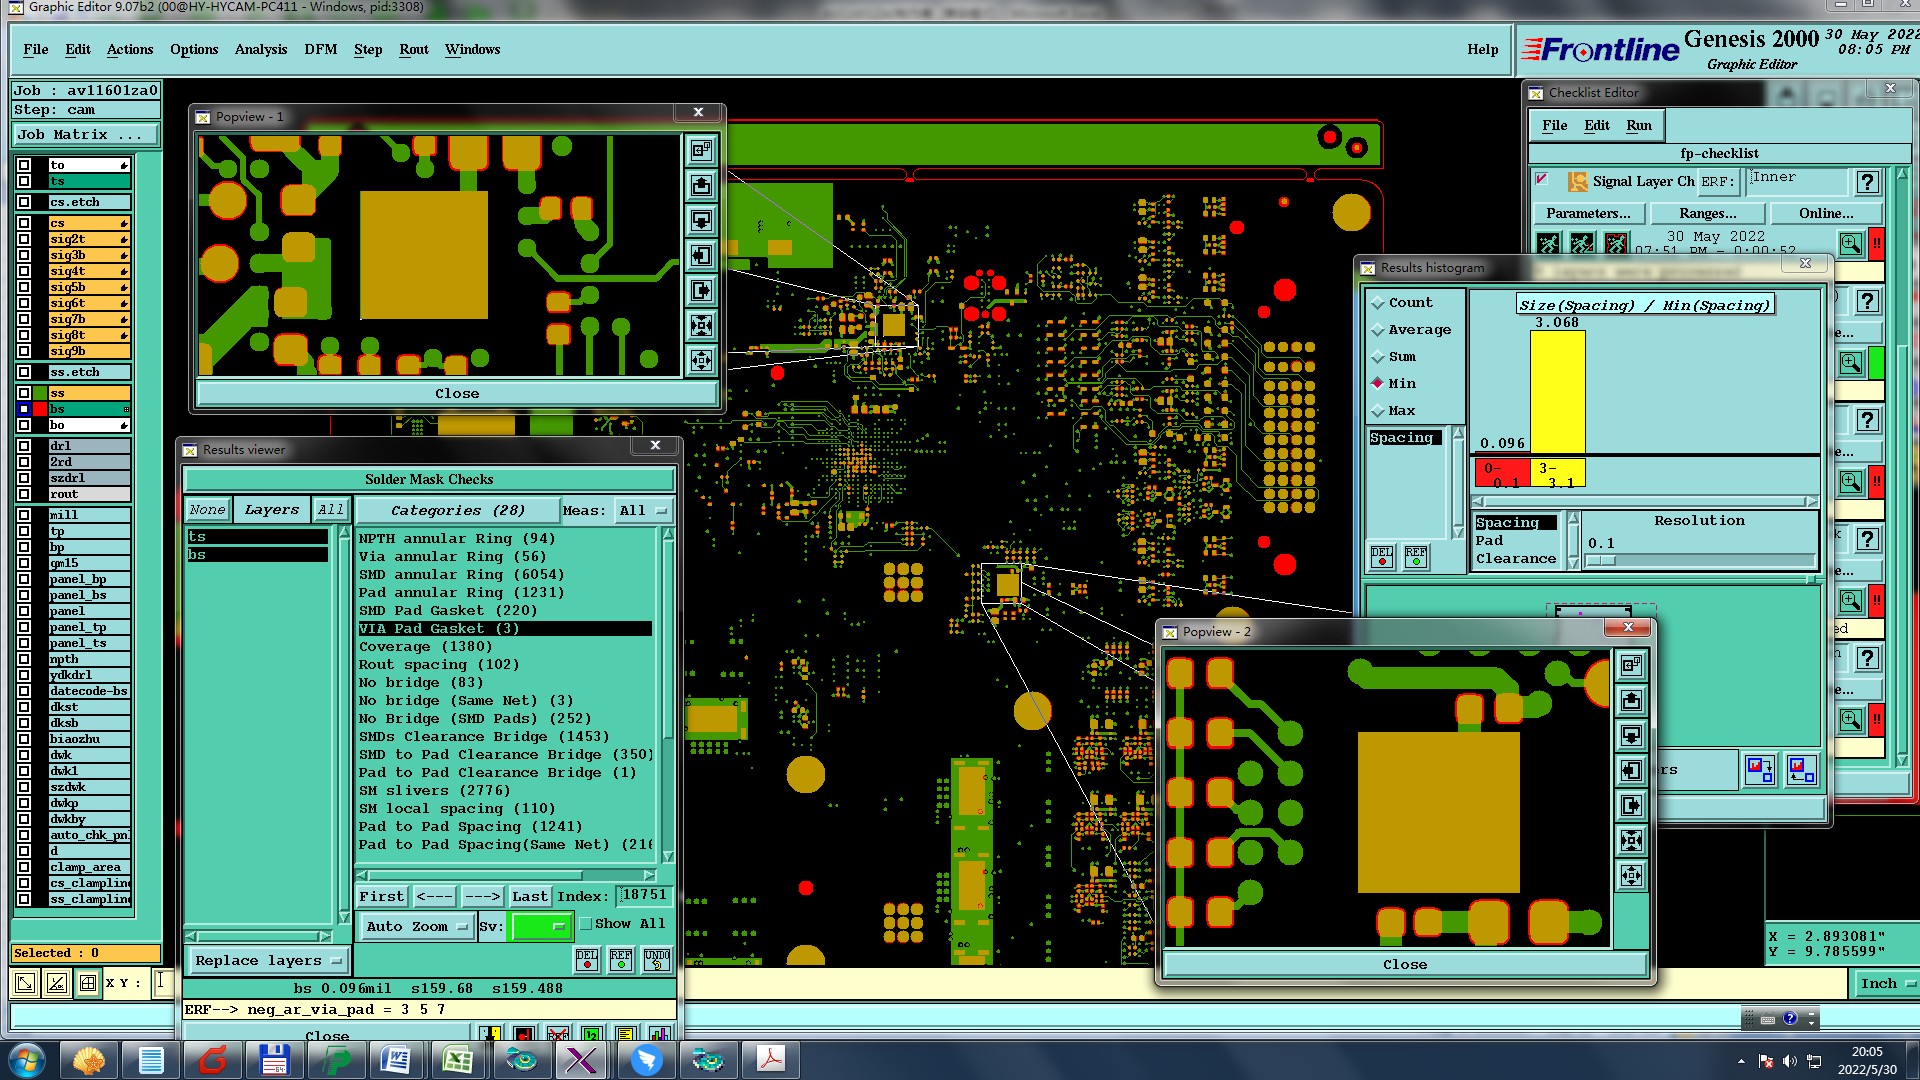The width and height of the screenshot is (1920, 1080).
Task: Click yellow 3-3.1 histogram range swatch
Action: 1557,474
